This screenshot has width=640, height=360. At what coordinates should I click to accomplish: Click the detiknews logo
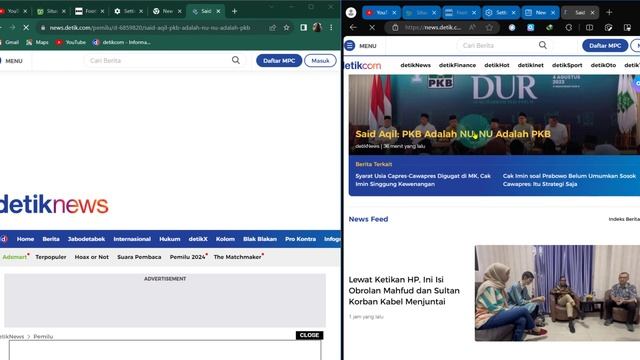[x=54, y=204]
